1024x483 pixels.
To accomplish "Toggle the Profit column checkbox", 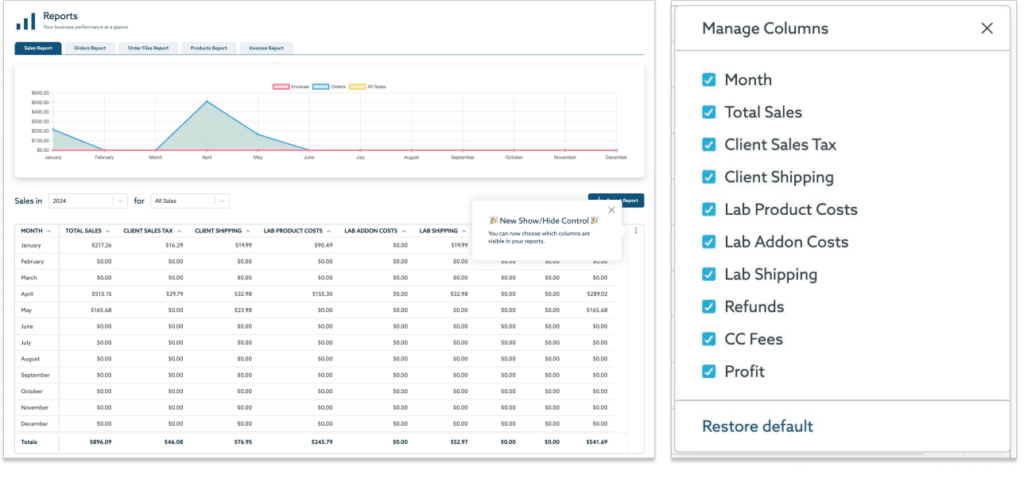I will tap(709, 371).
